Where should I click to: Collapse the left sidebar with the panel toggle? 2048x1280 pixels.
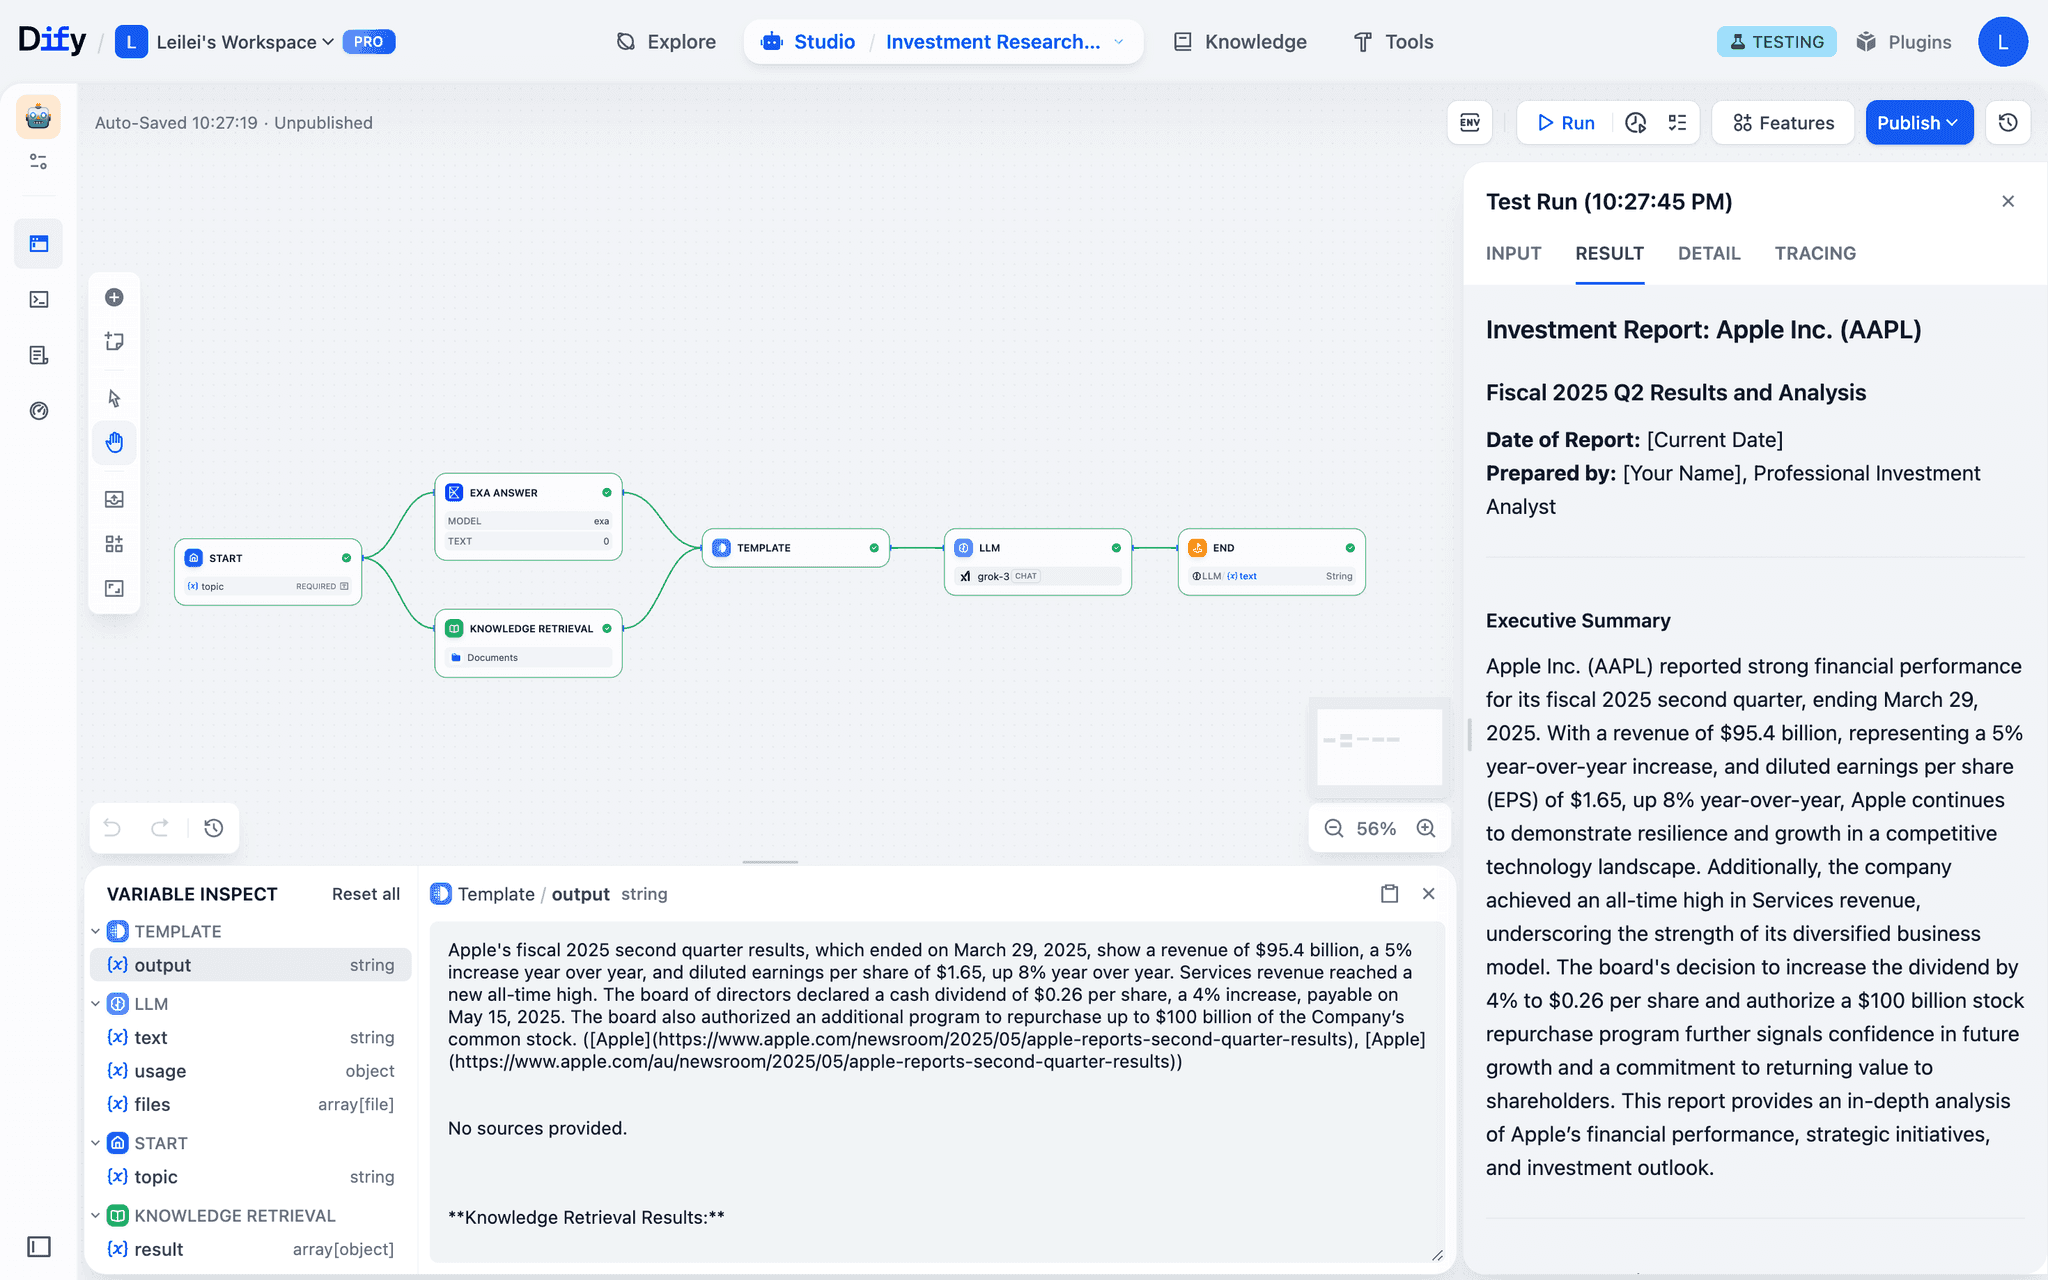[38, 1247]
